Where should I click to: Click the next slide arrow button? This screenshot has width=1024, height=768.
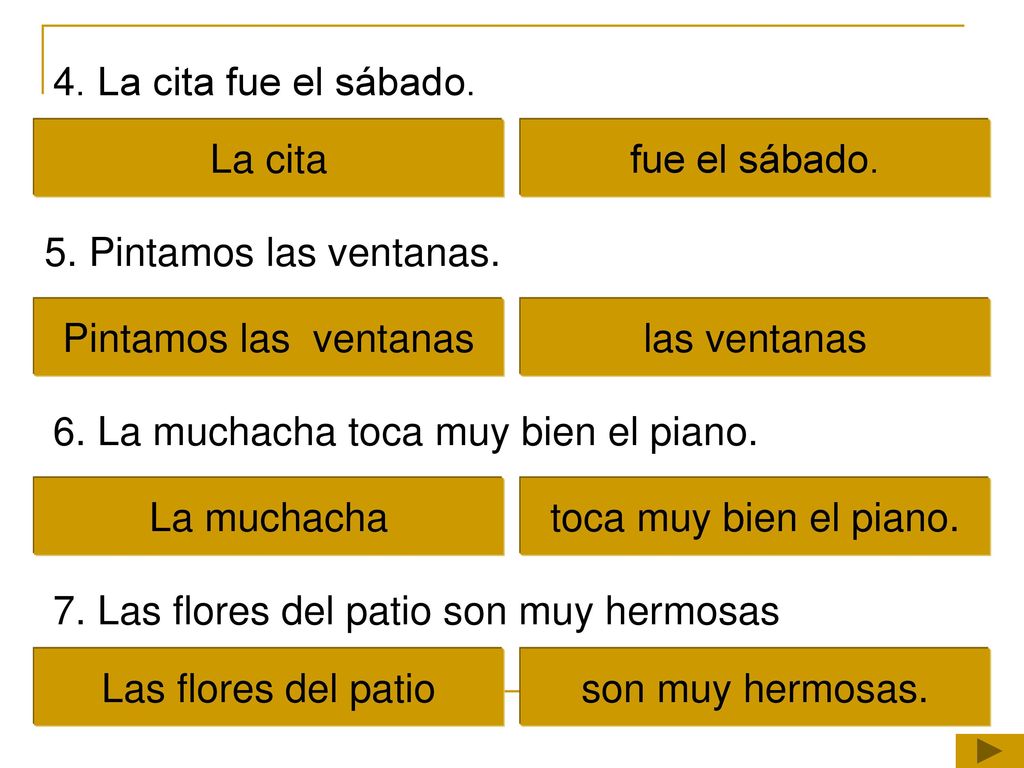(x=989, y=750)
